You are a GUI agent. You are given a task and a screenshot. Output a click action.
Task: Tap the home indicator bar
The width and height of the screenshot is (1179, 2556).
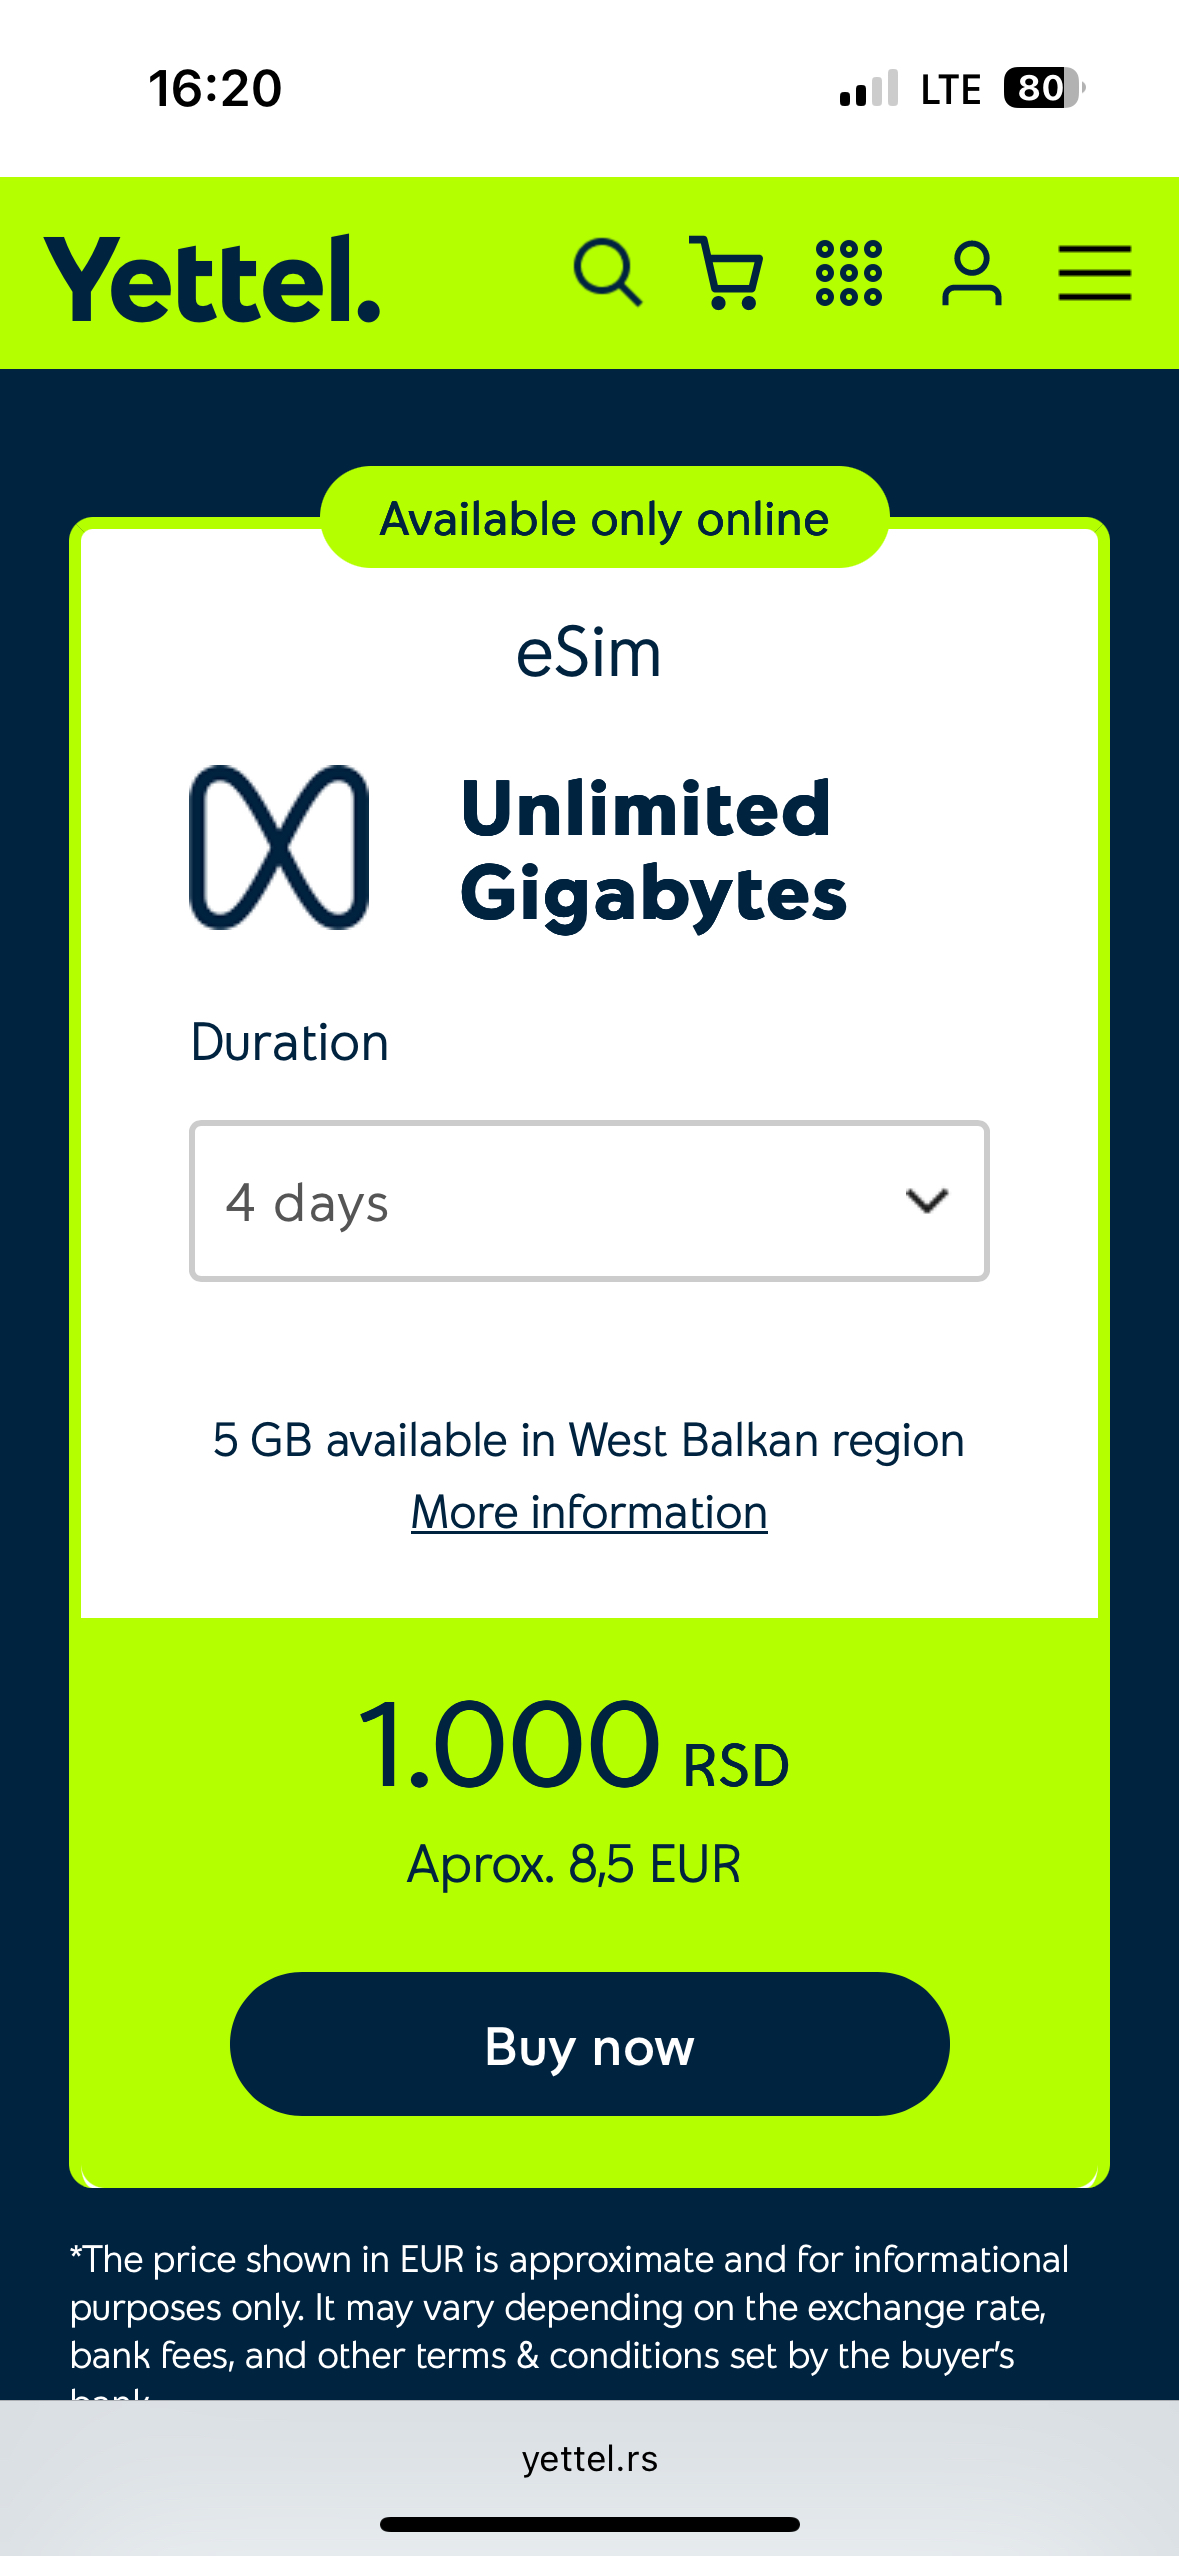pos(589,2524)
